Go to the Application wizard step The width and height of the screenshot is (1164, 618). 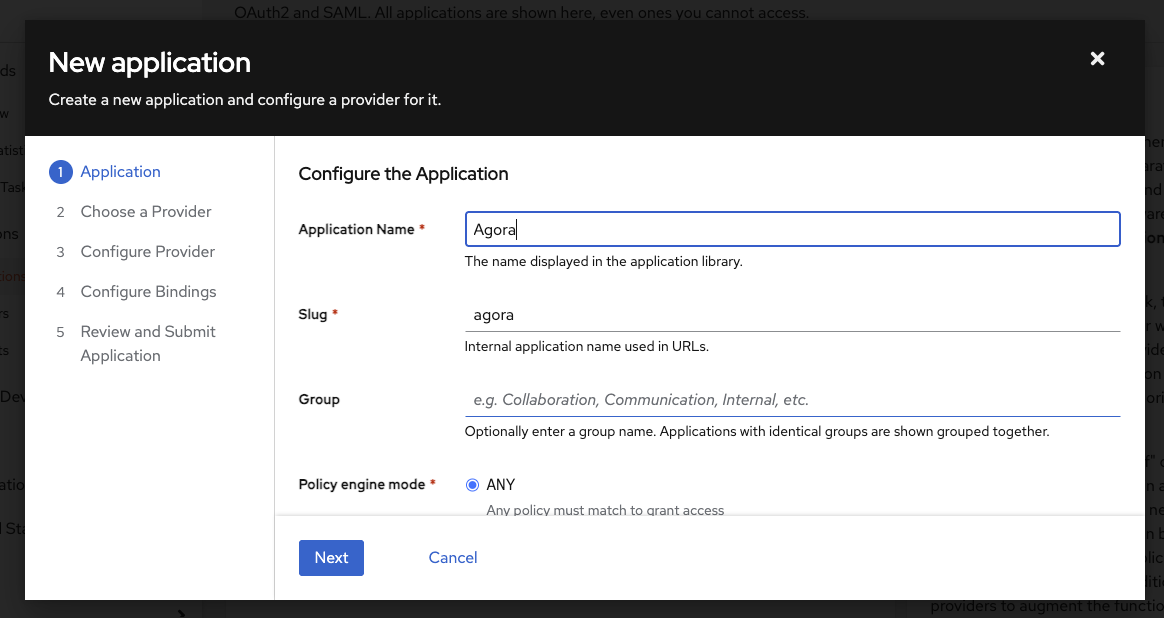coord(120,172)
